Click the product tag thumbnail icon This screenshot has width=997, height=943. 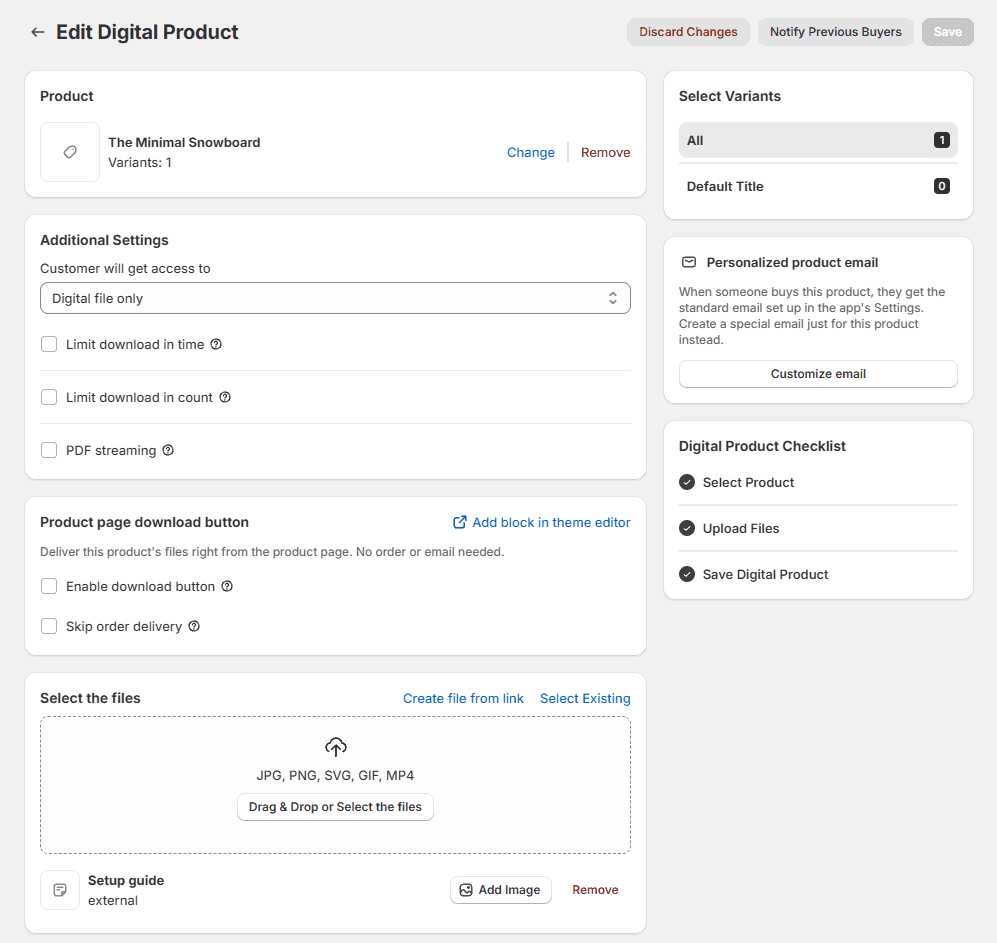[x=70, y=152]
